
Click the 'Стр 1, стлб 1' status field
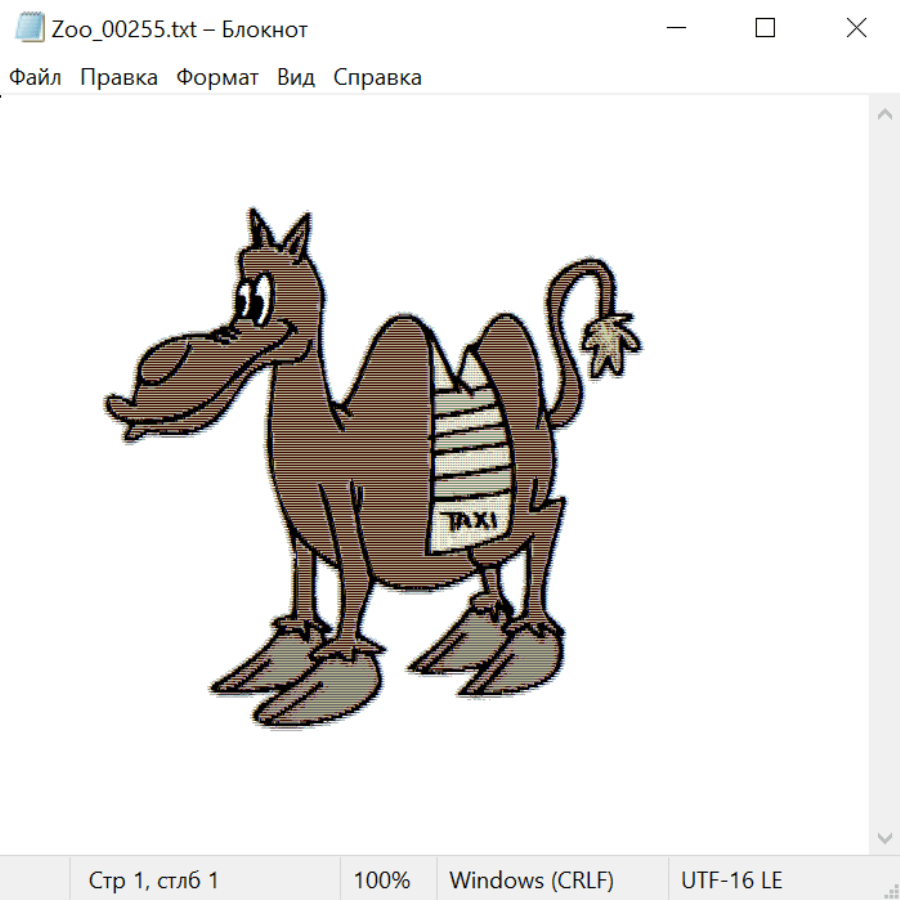[x=154, y=880]
